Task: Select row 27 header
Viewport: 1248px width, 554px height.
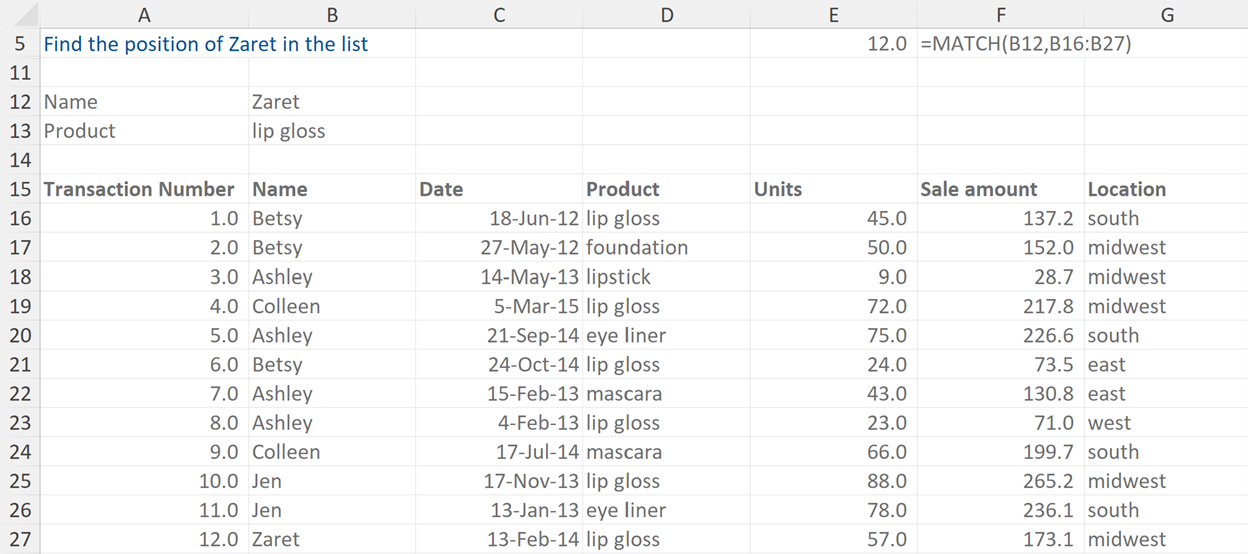Action: click(20, 539)
